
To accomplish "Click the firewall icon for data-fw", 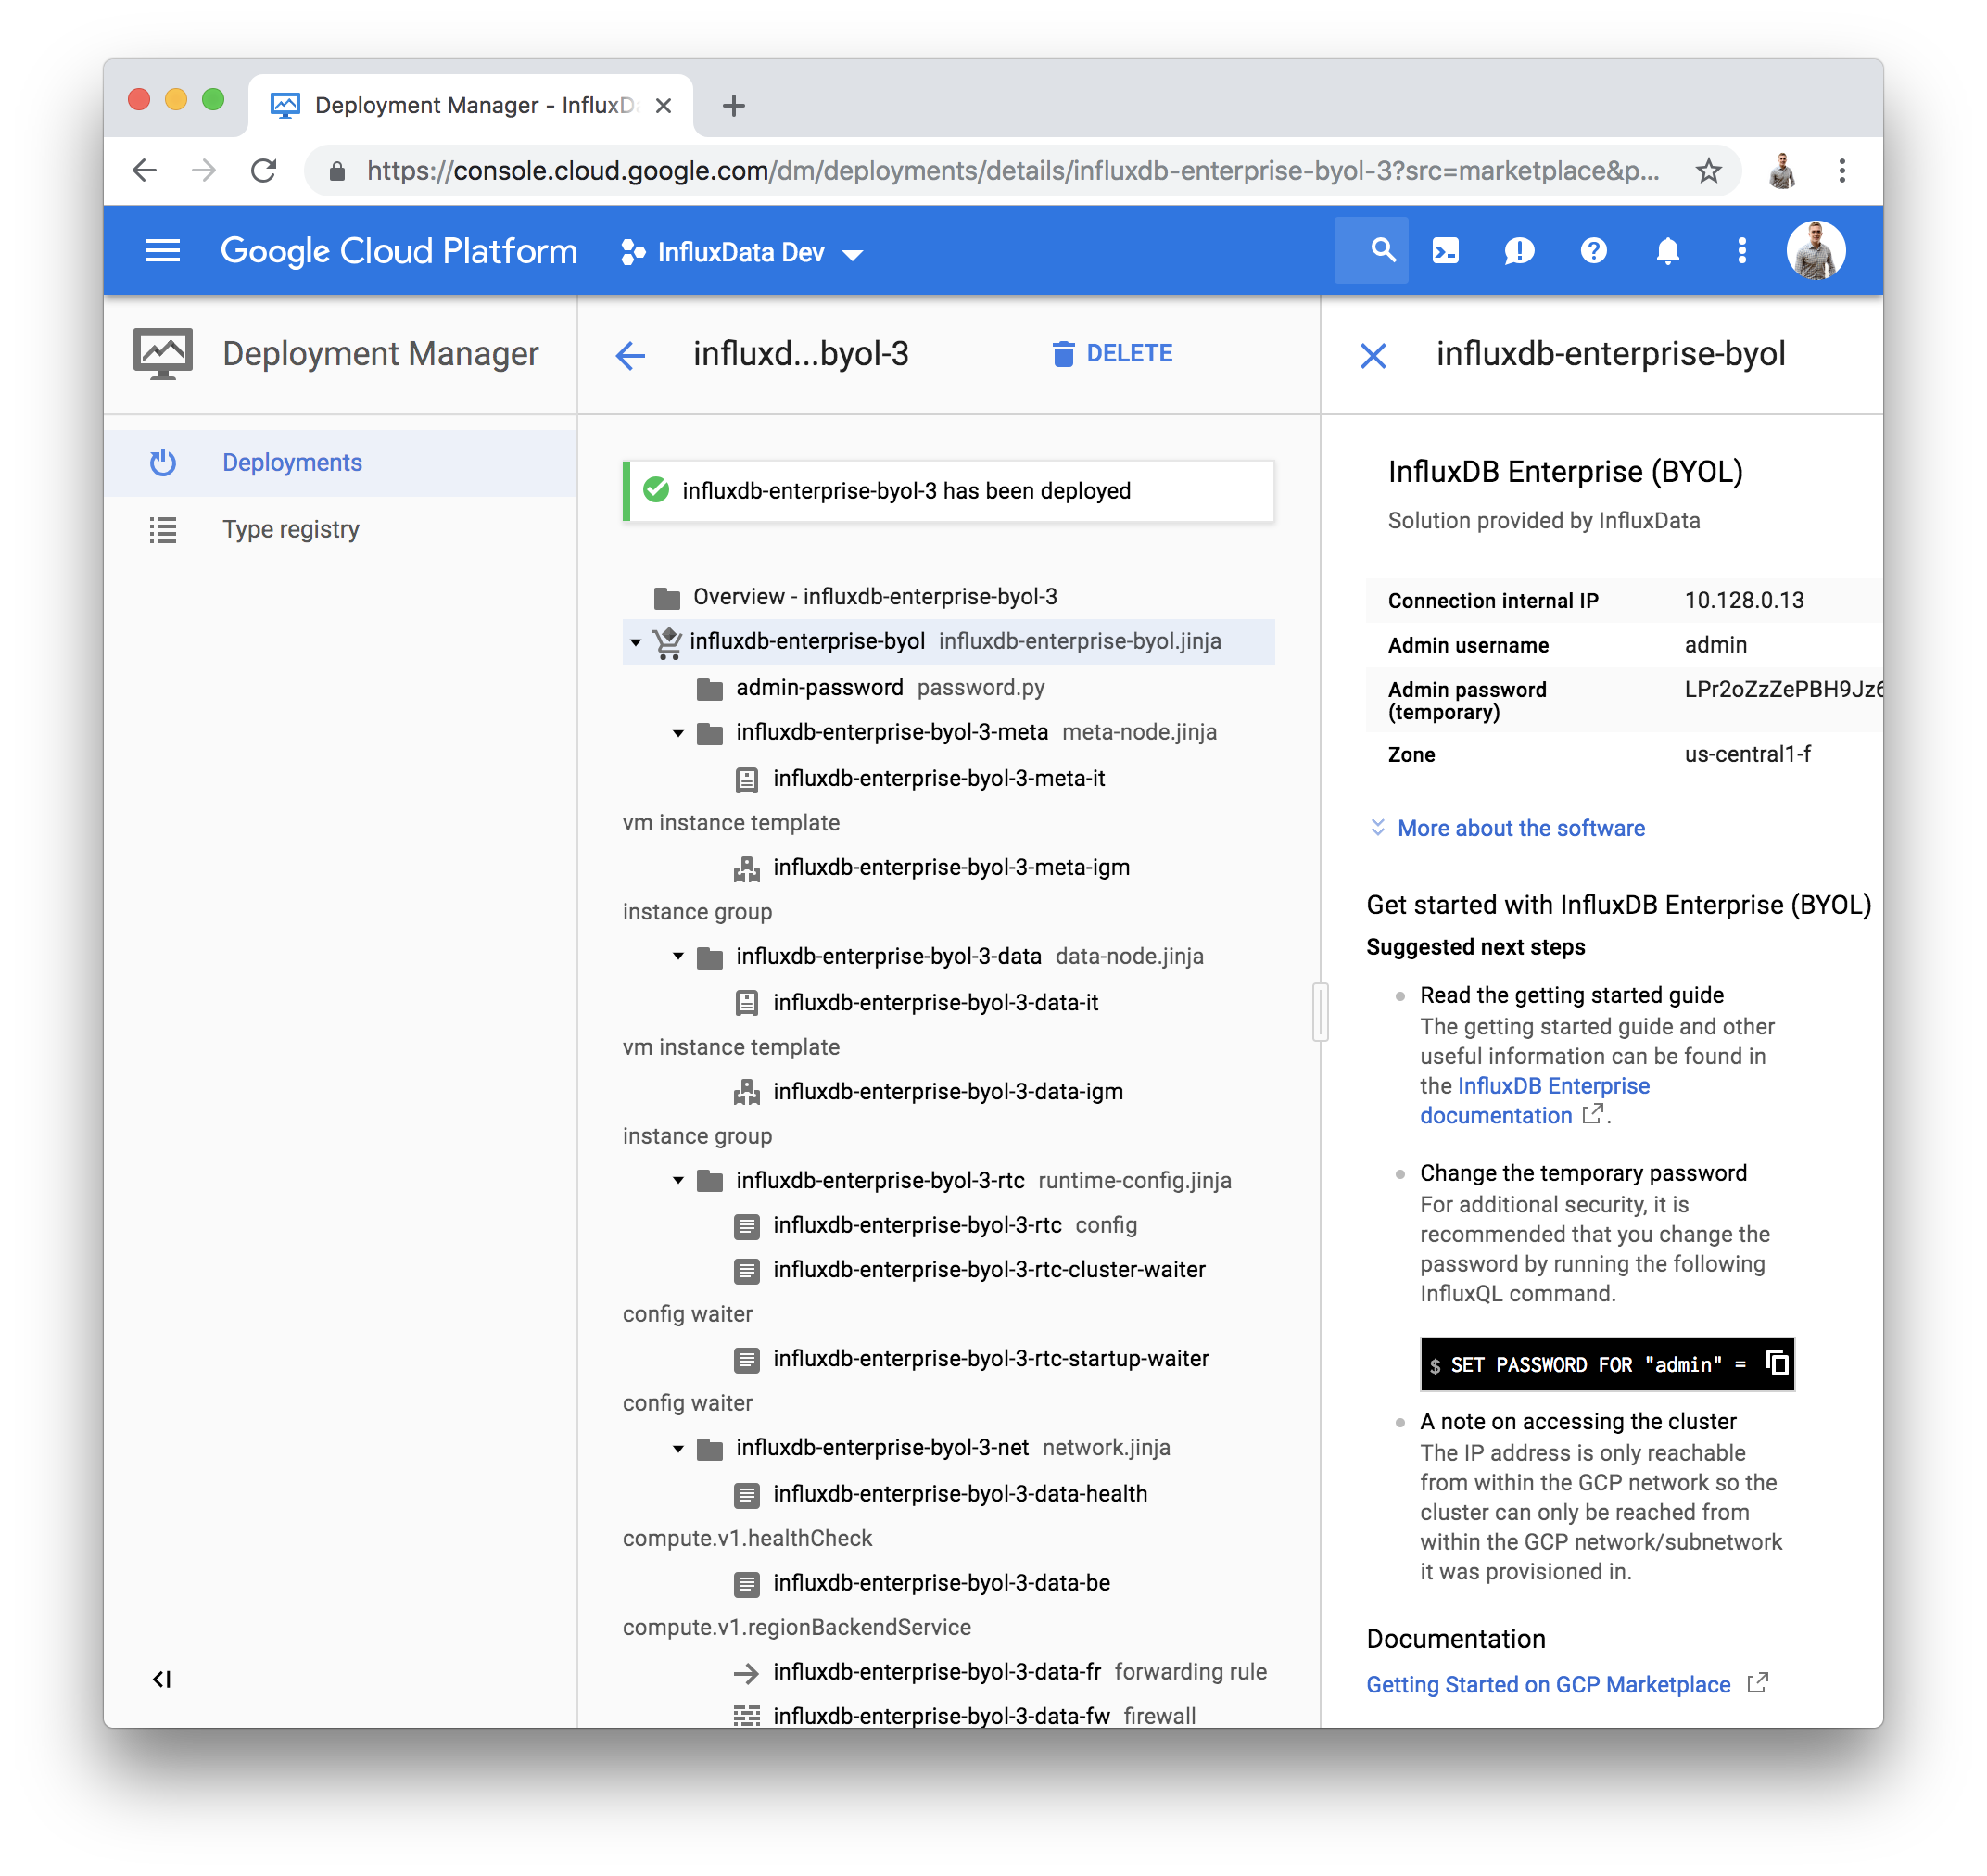I will click(746, 1717).
